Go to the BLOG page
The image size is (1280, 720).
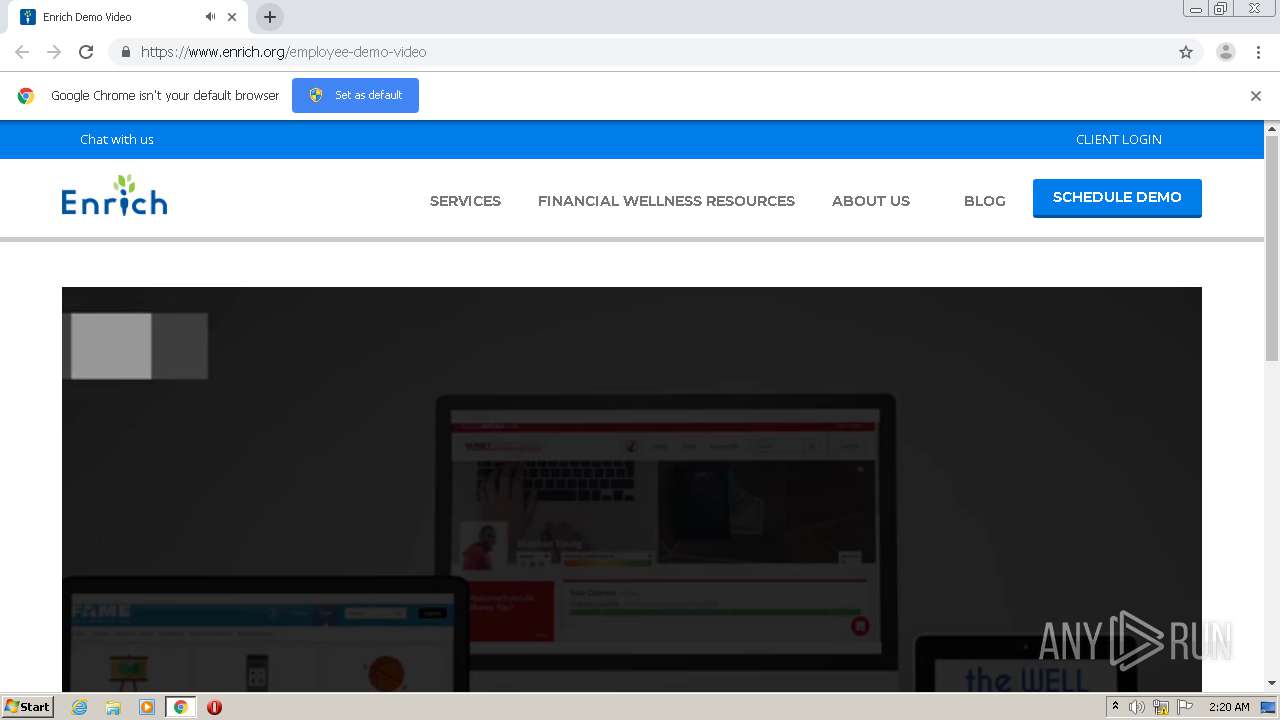tap(985, 201)
